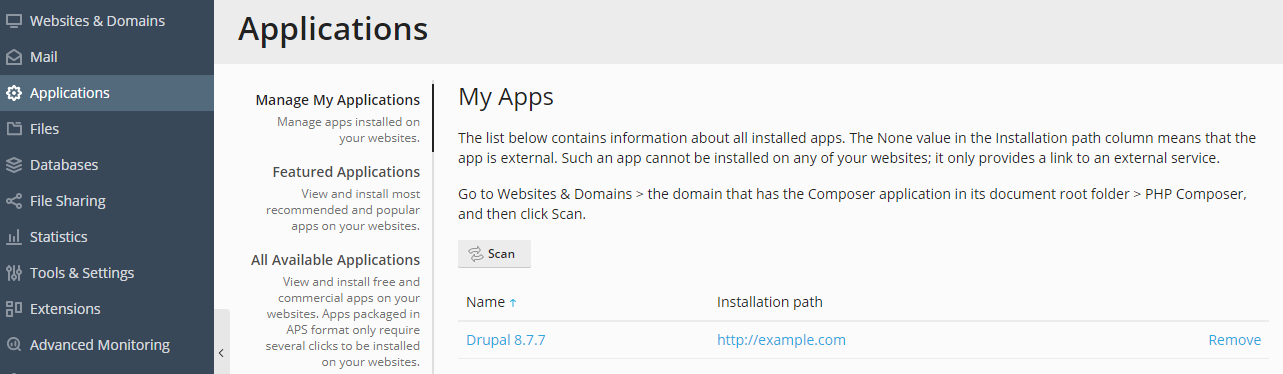Open Websites & Domains in sidebar
This screenshot has width=1283, height=374.
107,21
